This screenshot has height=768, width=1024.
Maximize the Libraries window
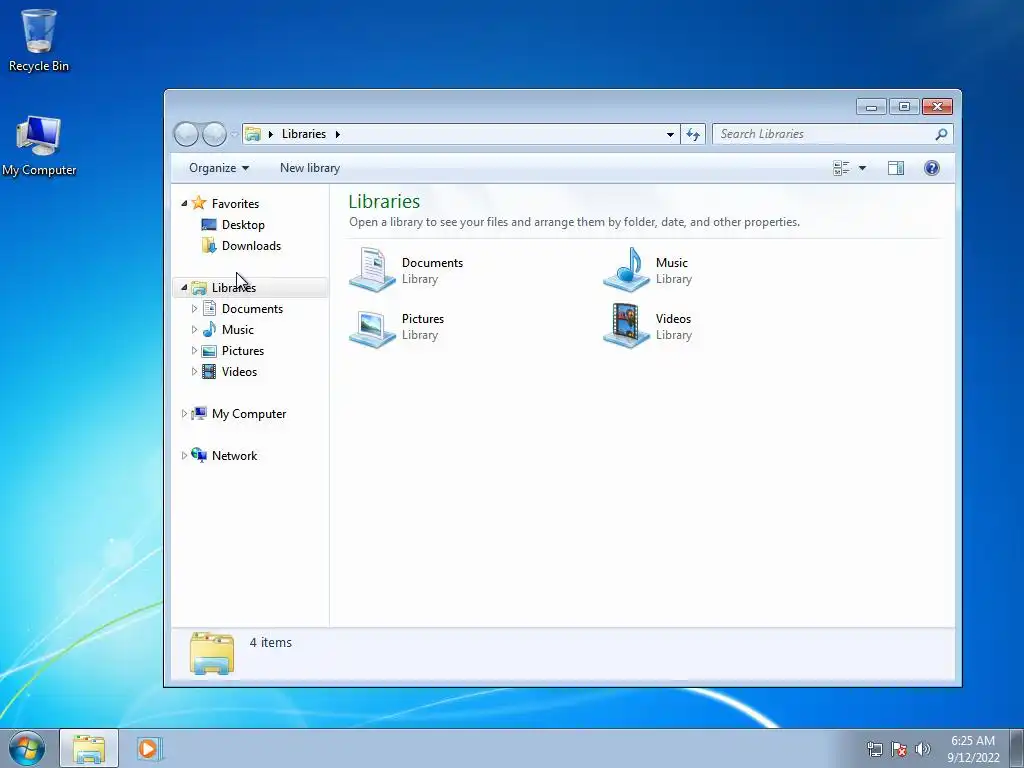coord(904,106)
